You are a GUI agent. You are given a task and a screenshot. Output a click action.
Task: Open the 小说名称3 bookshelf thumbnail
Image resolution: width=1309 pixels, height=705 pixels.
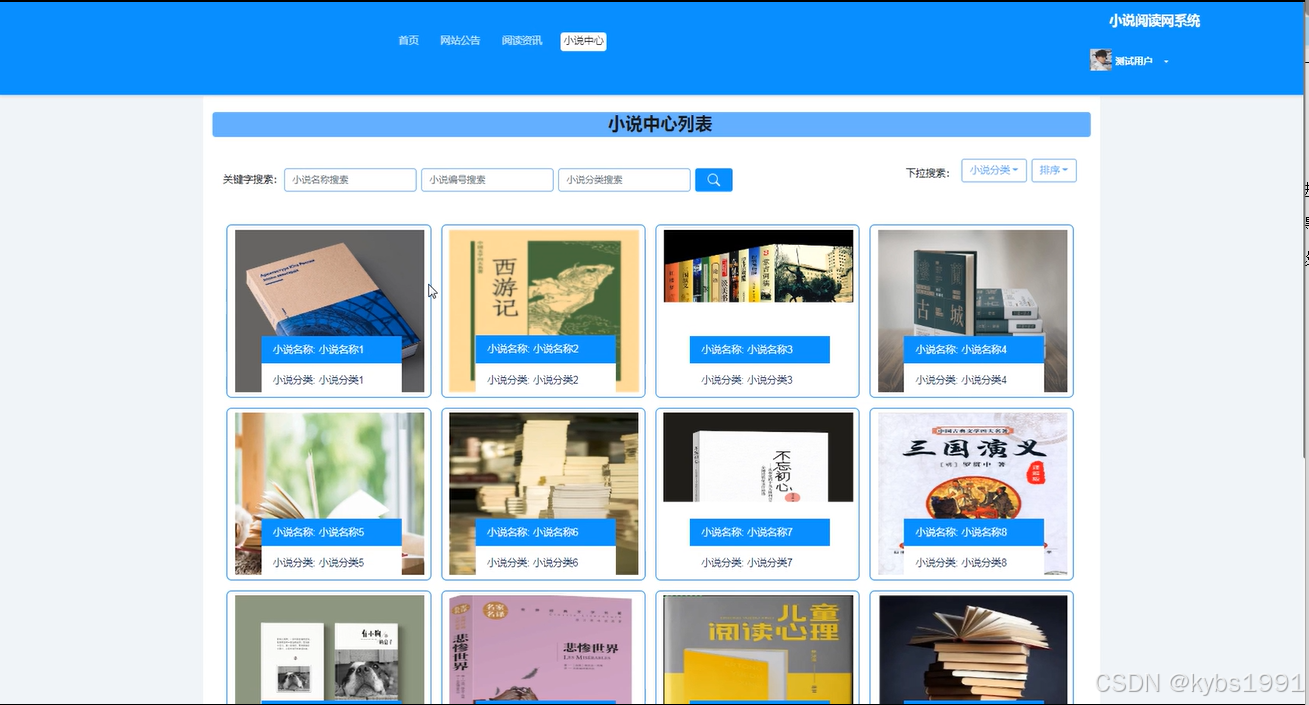pyautogui.click(x=758, y=266)
